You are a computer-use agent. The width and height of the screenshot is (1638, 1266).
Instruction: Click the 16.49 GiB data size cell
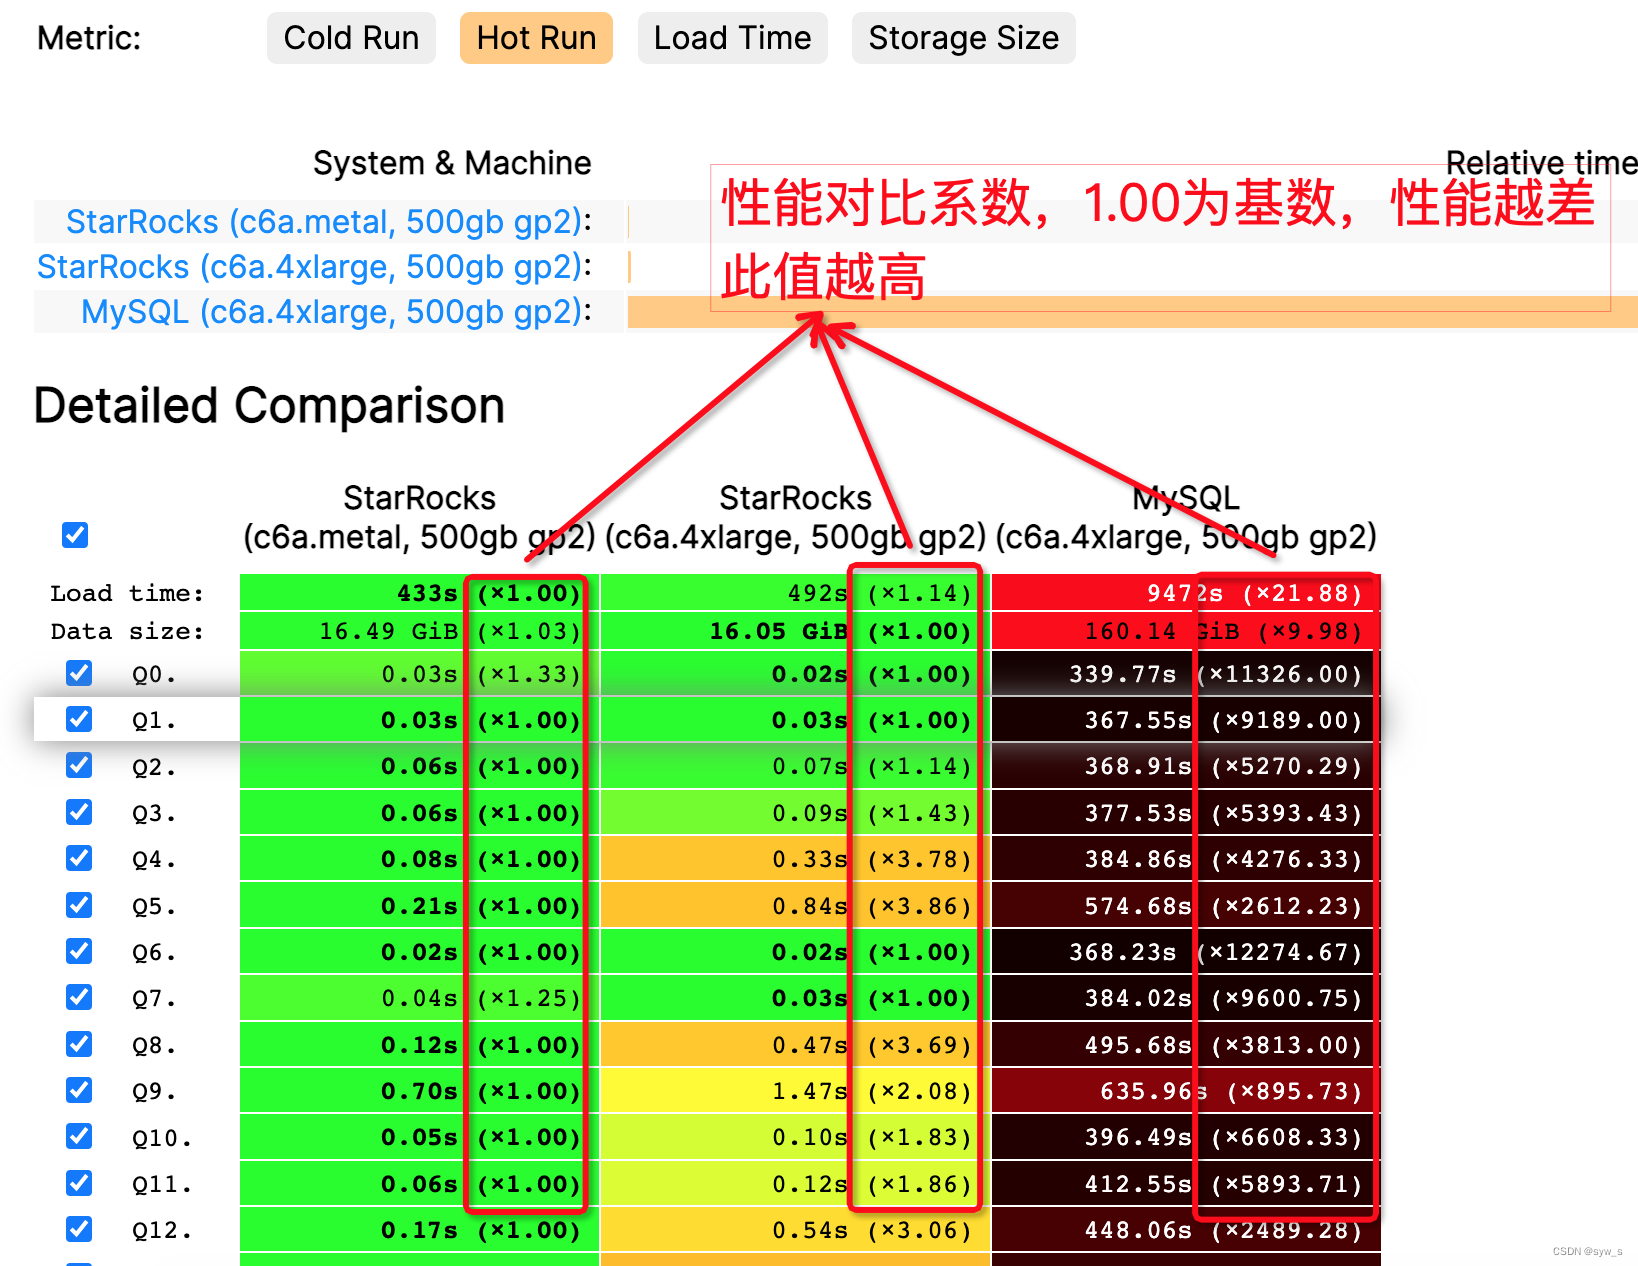[x=419, y=631]
